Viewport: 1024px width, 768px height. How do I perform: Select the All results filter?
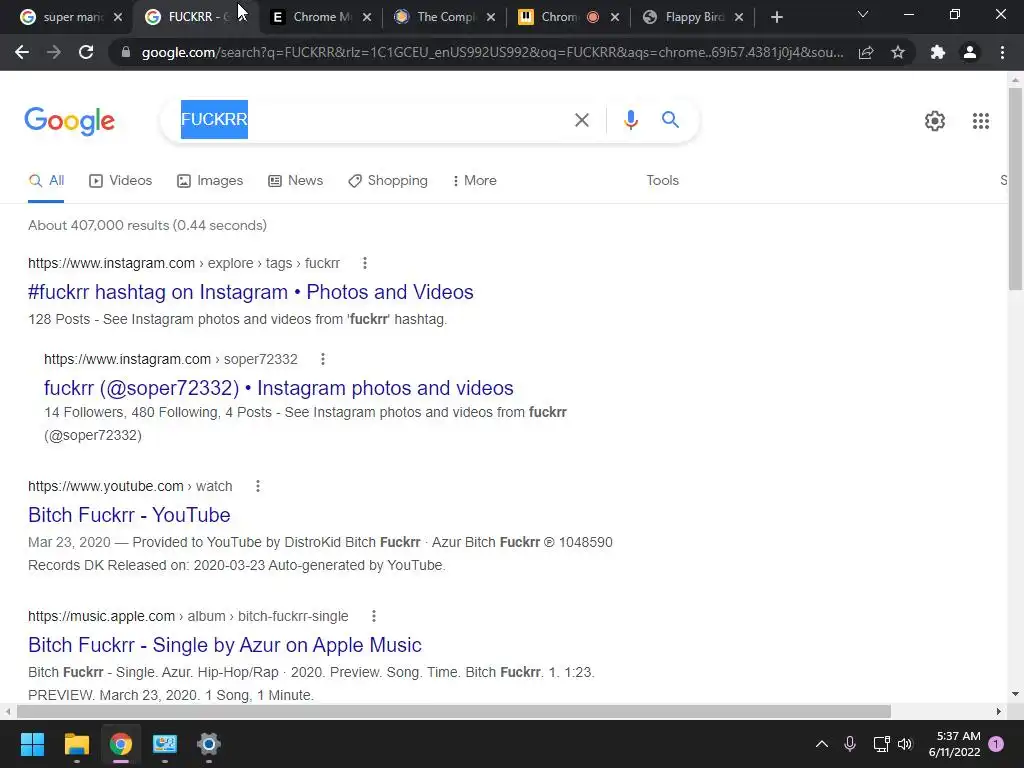point(46,180)
